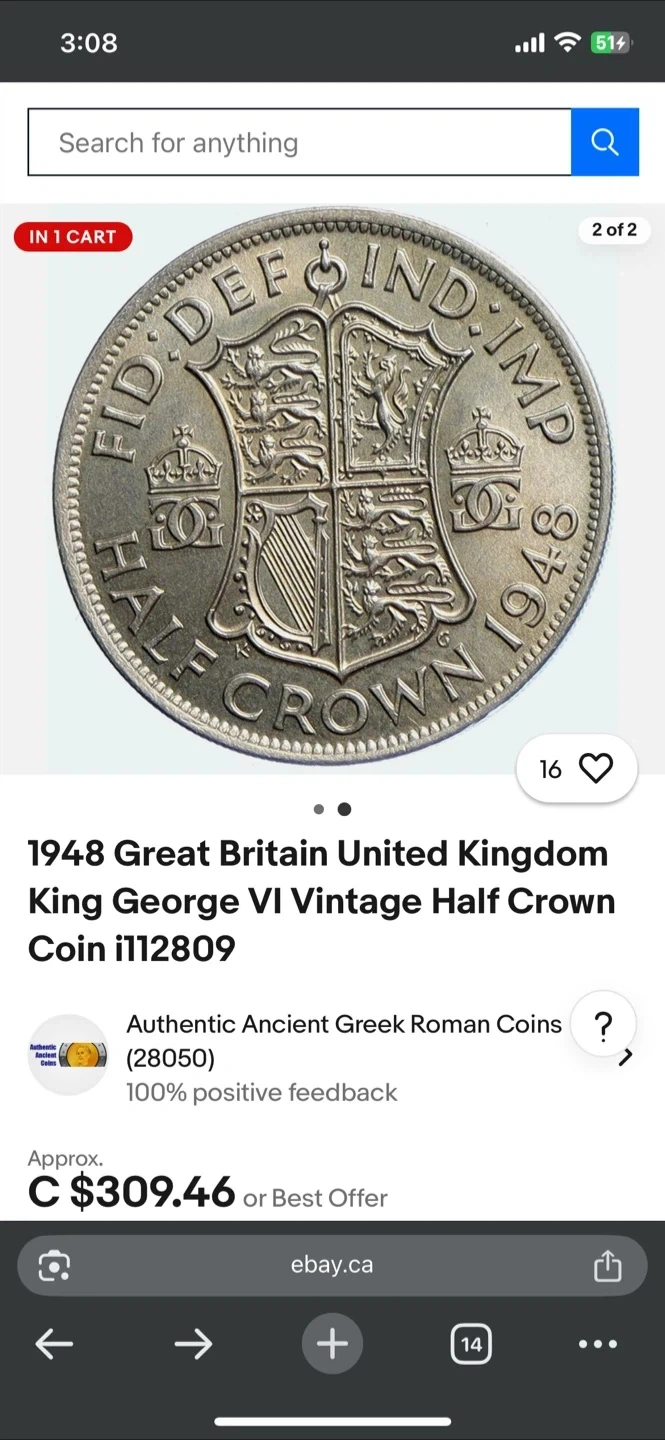Viewport: 665px width, 1440px height.
Task: Show the 14 open tabs switcher
Action: [471, 1344]
